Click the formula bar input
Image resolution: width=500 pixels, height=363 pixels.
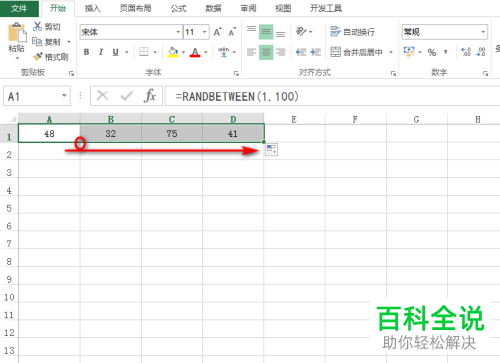coord(333,96)
